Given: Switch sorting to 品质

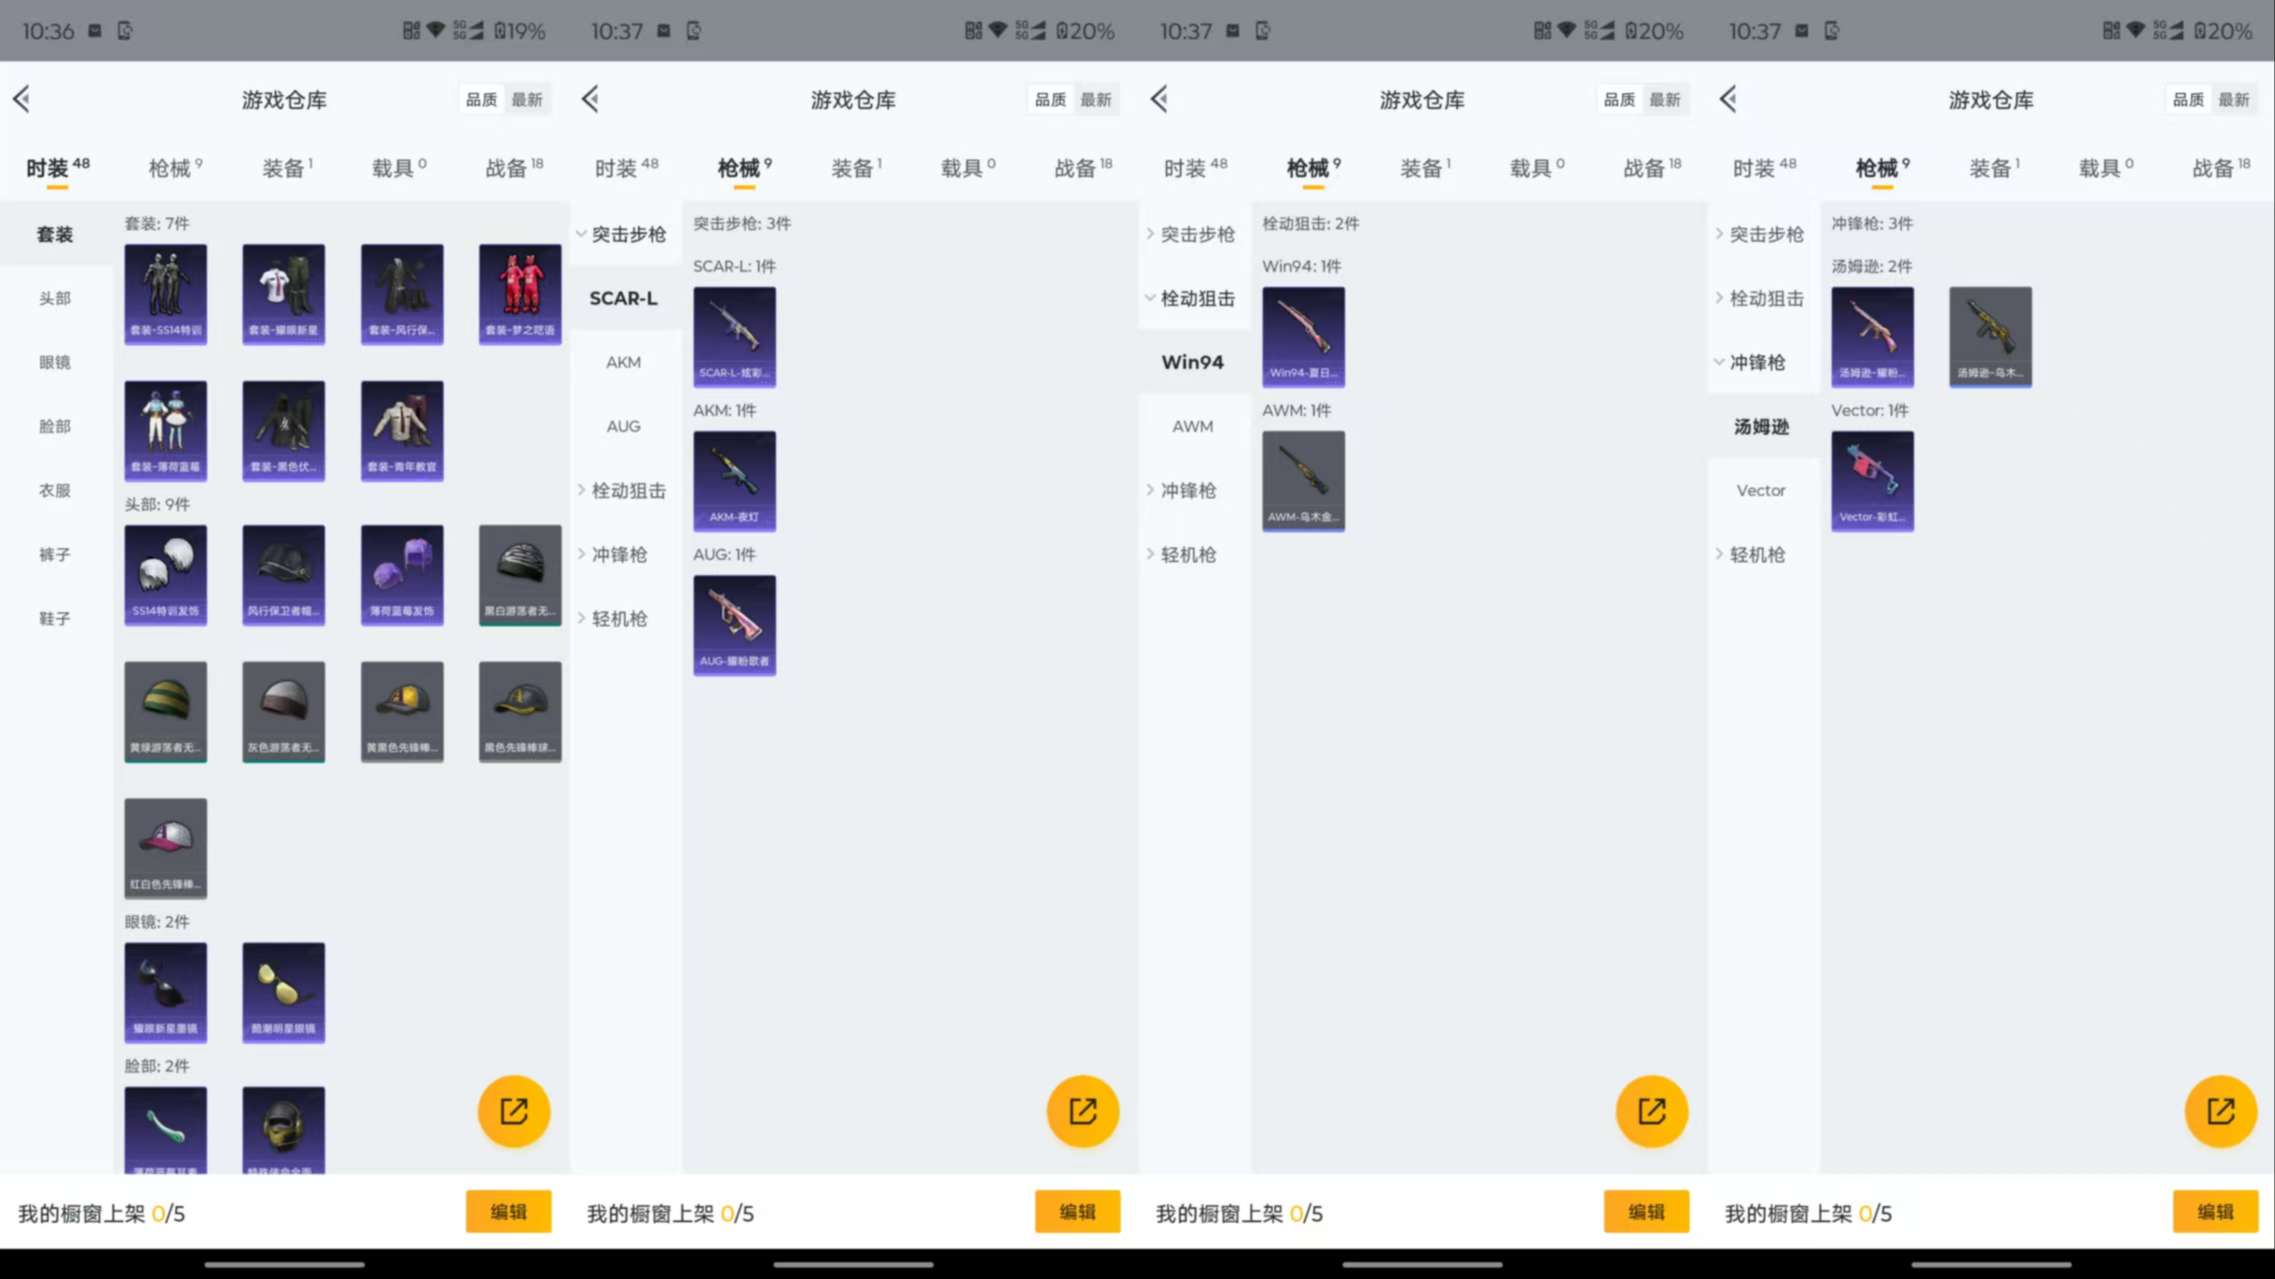Looking at the screenshot, I should [x=480, y=99].
